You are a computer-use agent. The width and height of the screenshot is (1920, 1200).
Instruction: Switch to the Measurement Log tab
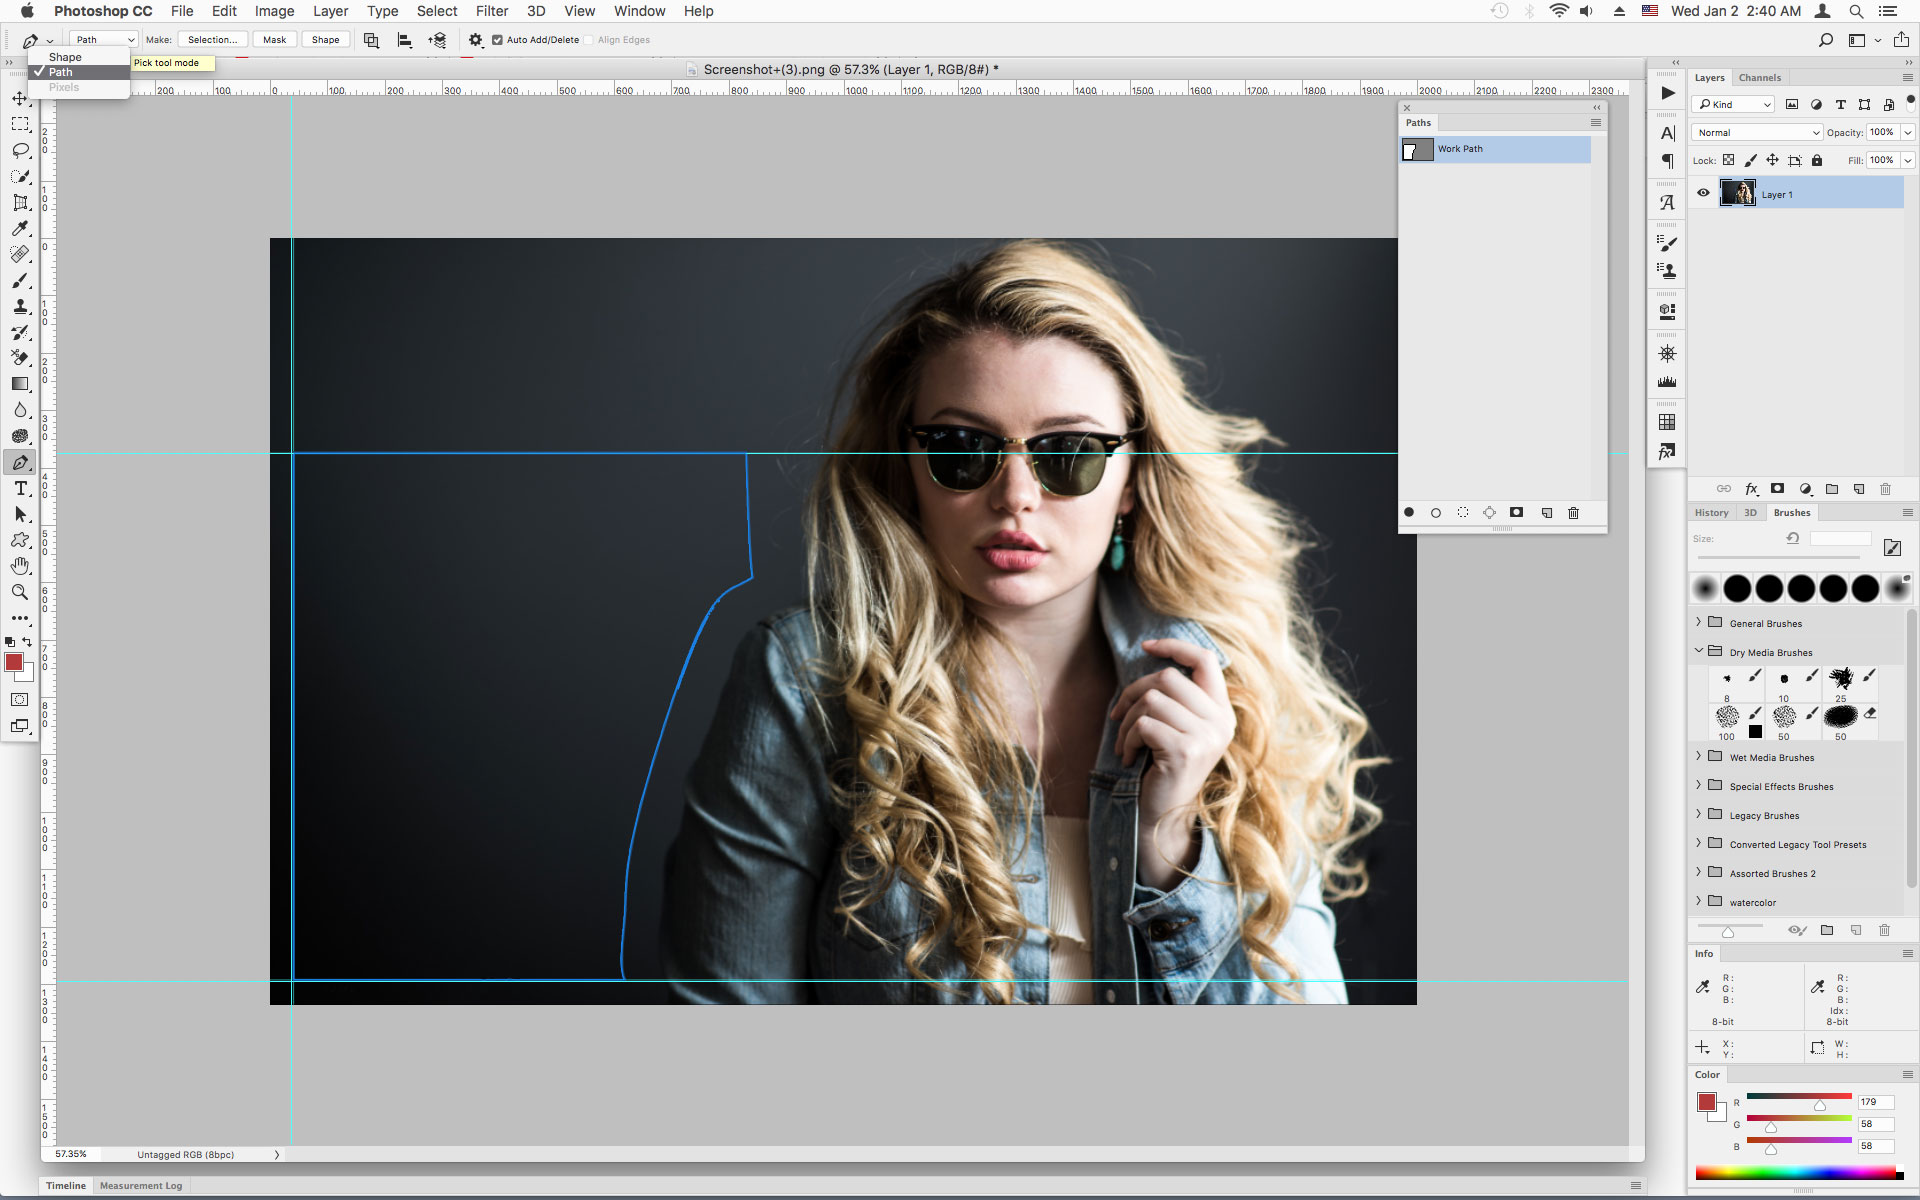point(141,1186)
